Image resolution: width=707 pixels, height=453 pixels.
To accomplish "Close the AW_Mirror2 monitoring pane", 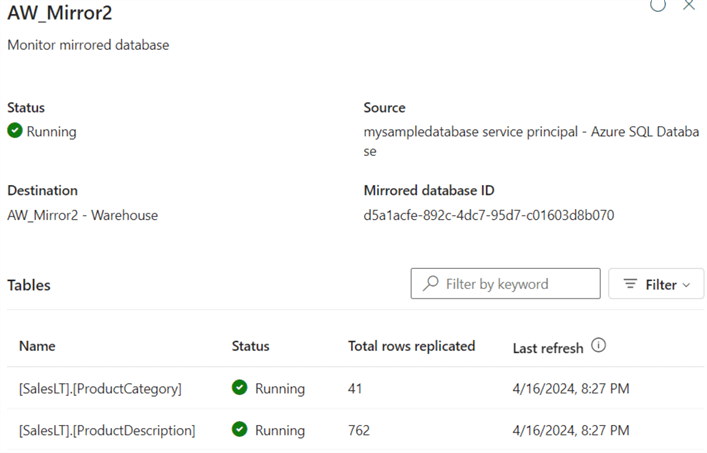I will tap(688, 5).
